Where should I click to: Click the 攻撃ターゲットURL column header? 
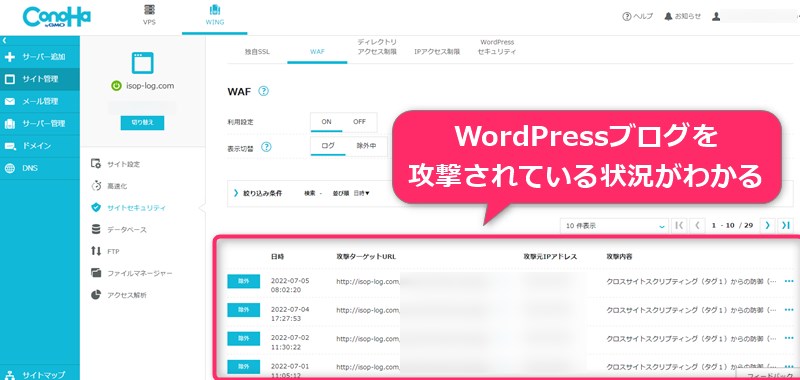pyautogui.click(x=366, y=257)
